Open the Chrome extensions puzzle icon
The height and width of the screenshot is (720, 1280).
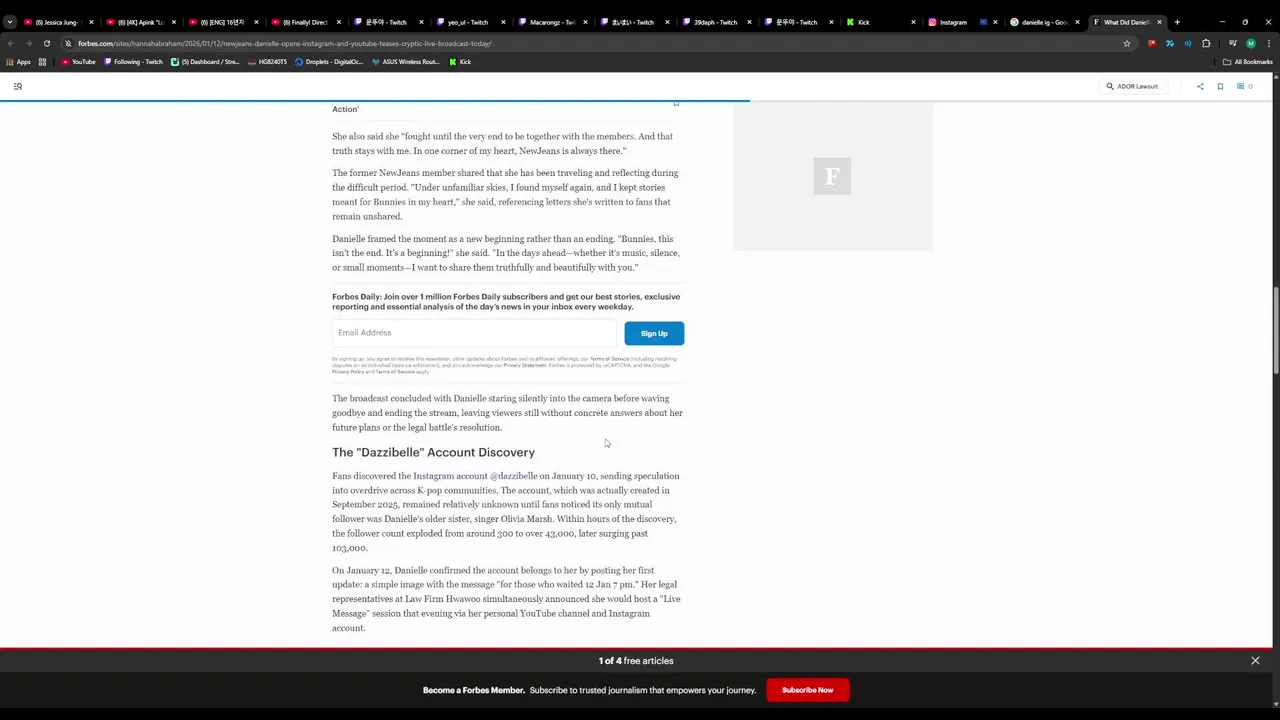tap(1206, 43)
